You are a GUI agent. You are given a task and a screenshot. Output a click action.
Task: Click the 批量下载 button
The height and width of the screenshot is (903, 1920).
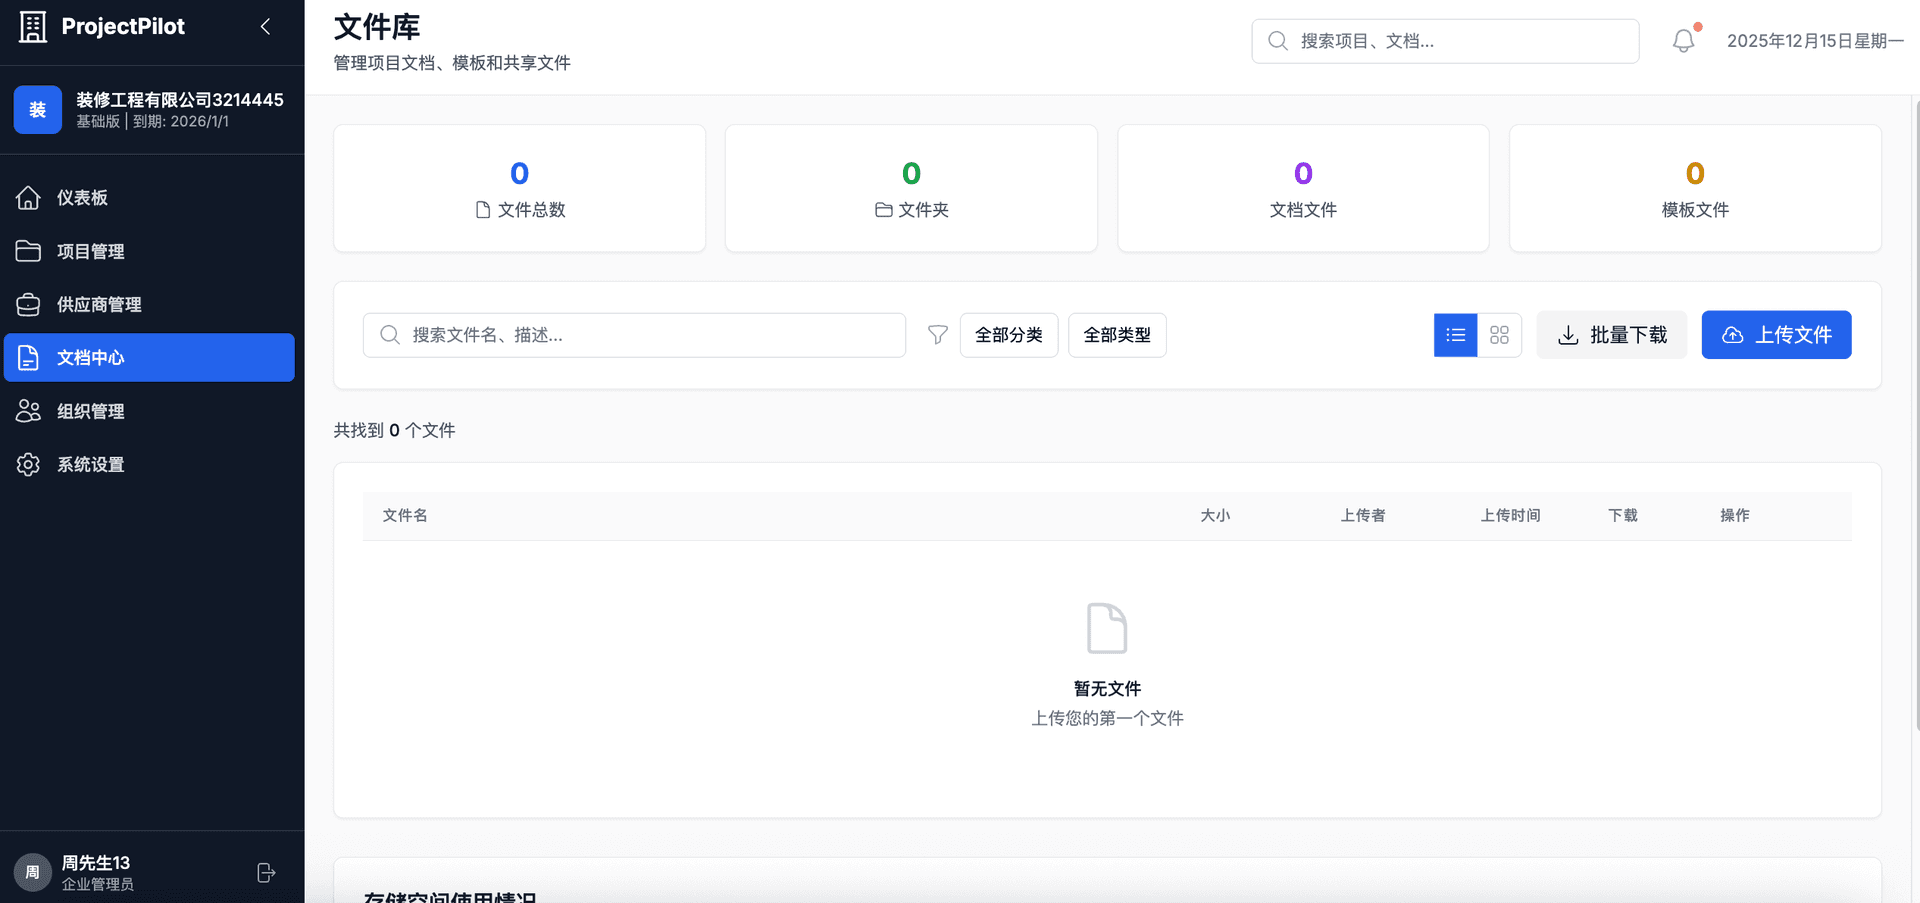[x=1611, y=335]
